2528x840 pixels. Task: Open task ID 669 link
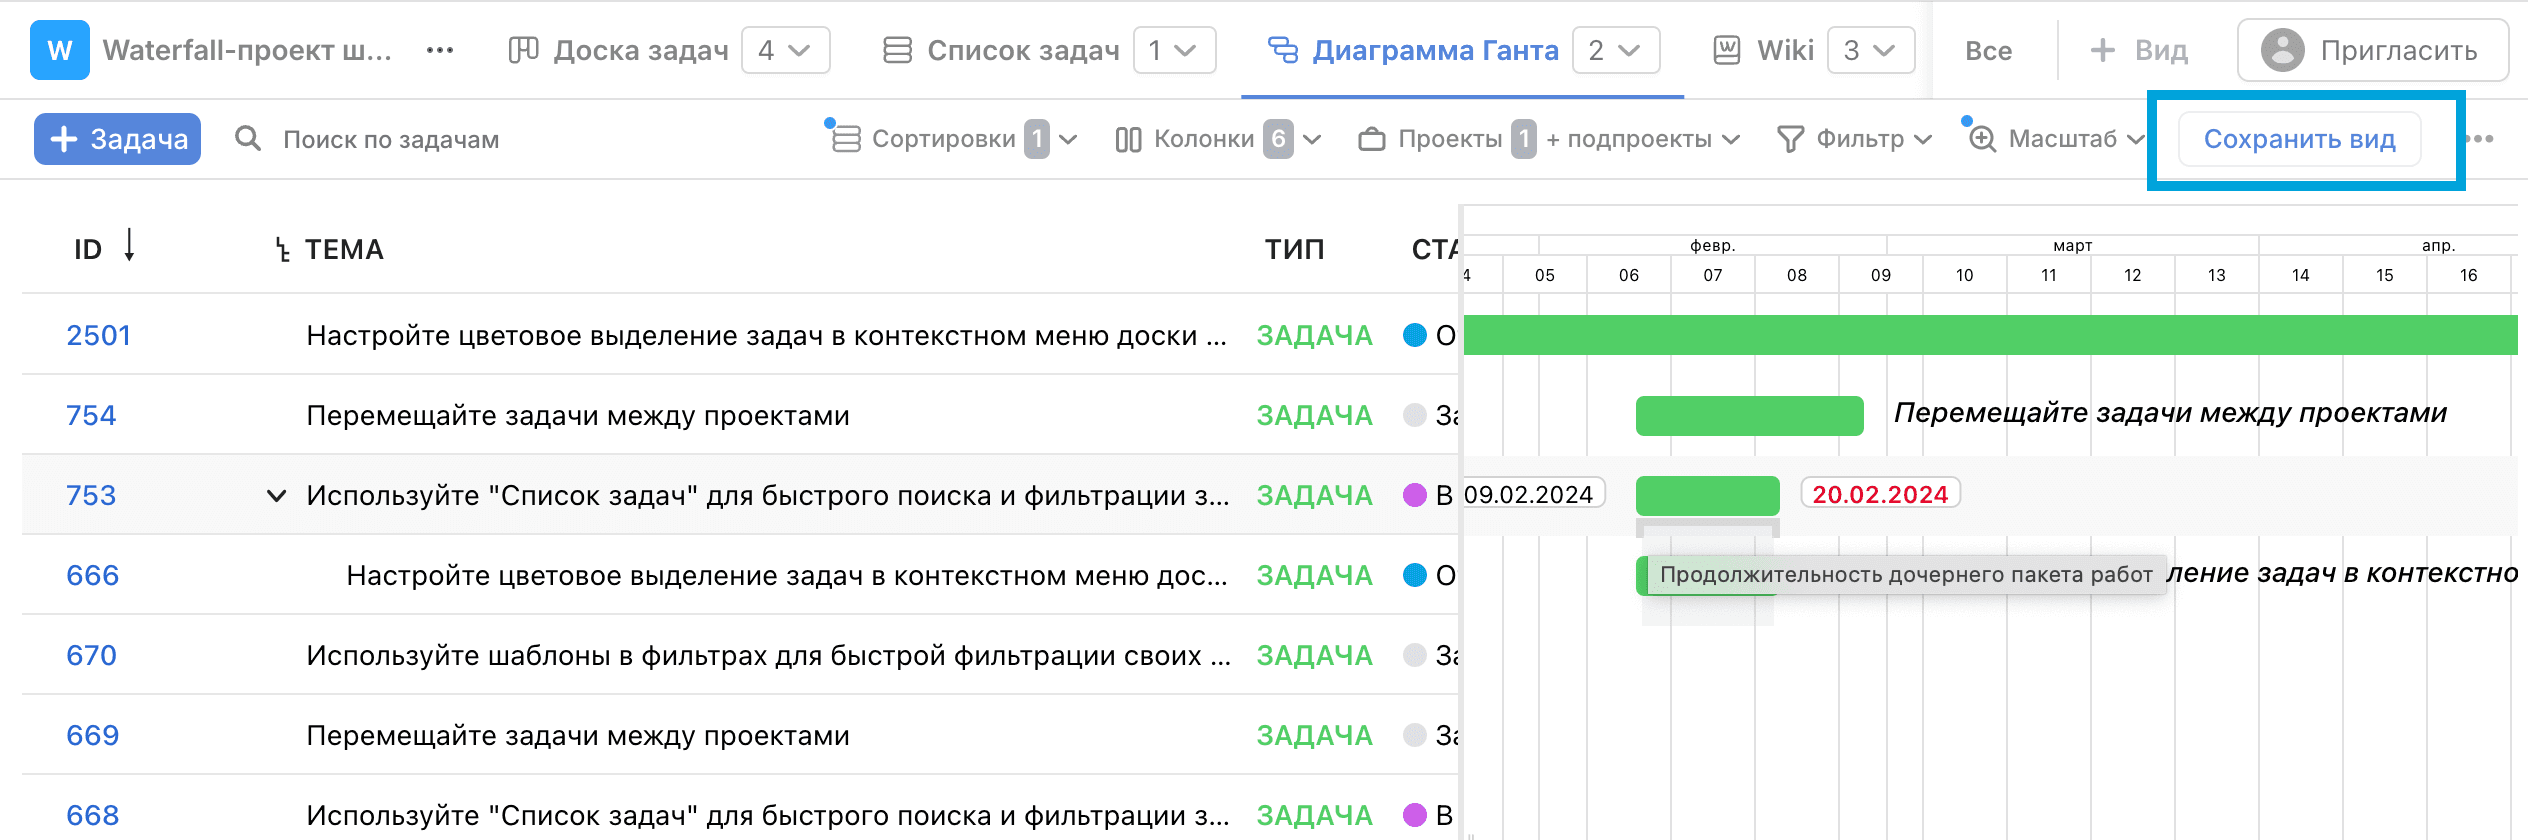(92, 735)
